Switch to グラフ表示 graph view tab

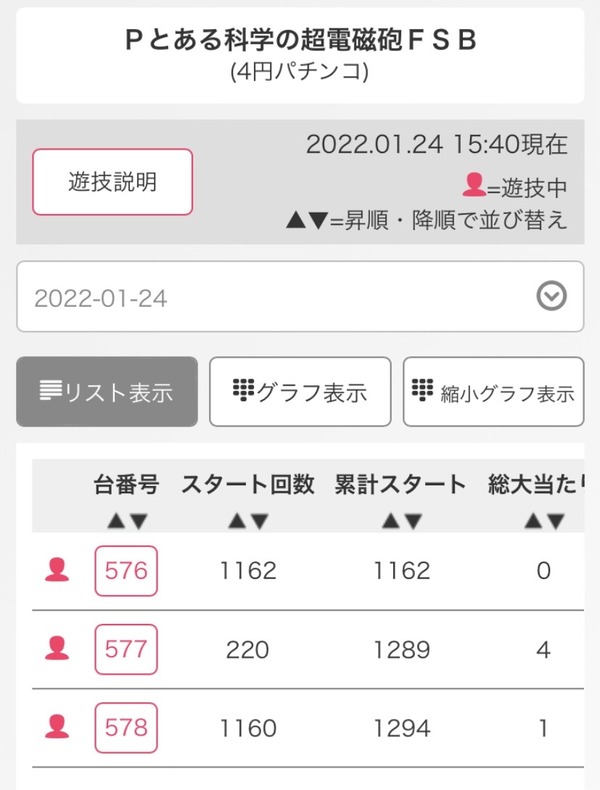300,391
